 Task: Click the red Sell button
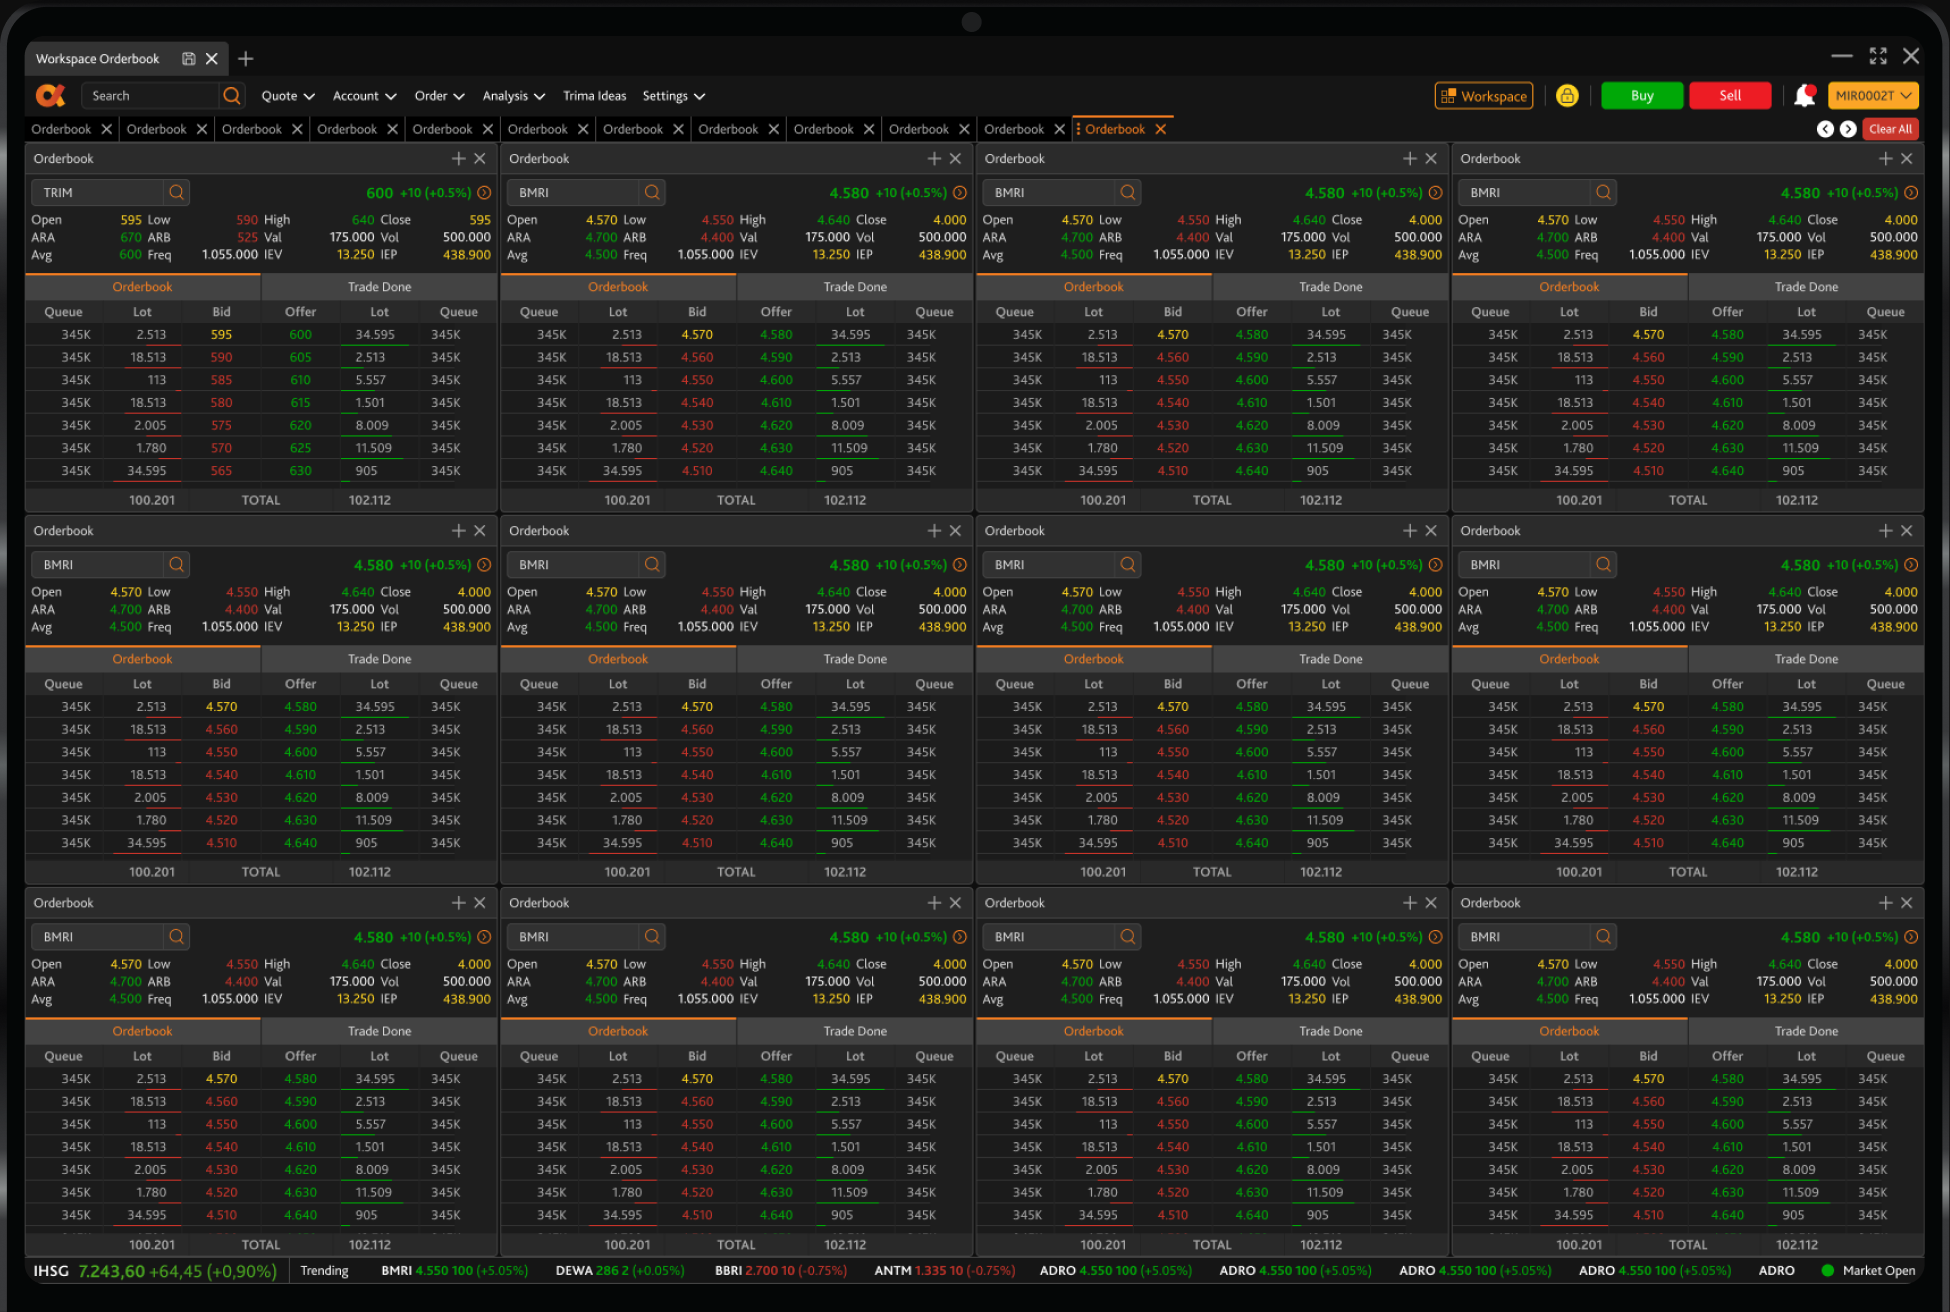(x=1730, y=96)
